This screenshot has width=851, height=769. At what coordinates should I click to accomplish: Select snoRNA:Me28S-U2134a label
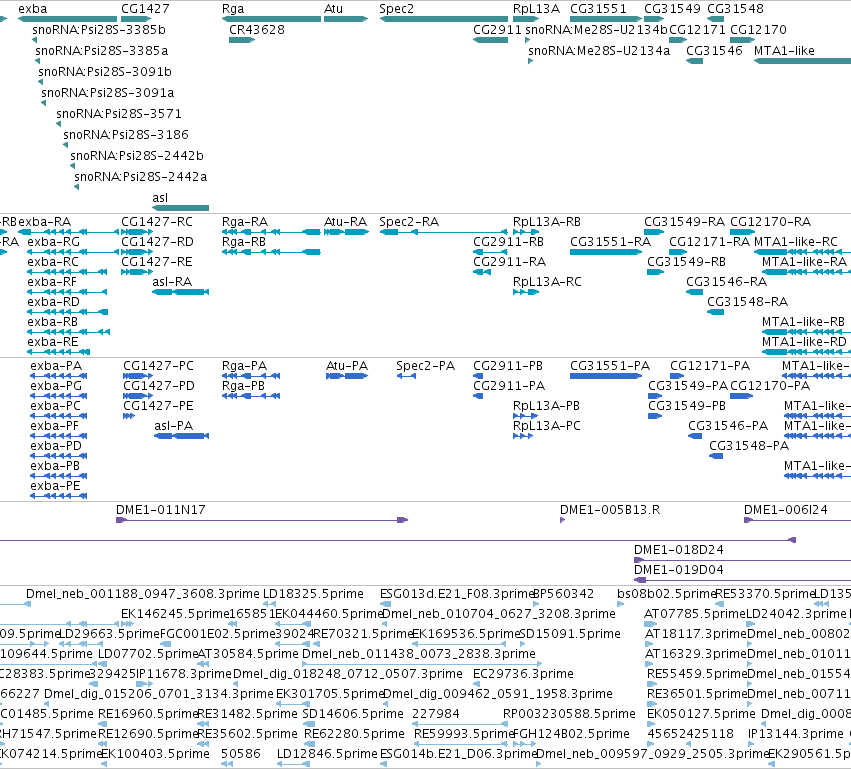click(x=599, y=51)
